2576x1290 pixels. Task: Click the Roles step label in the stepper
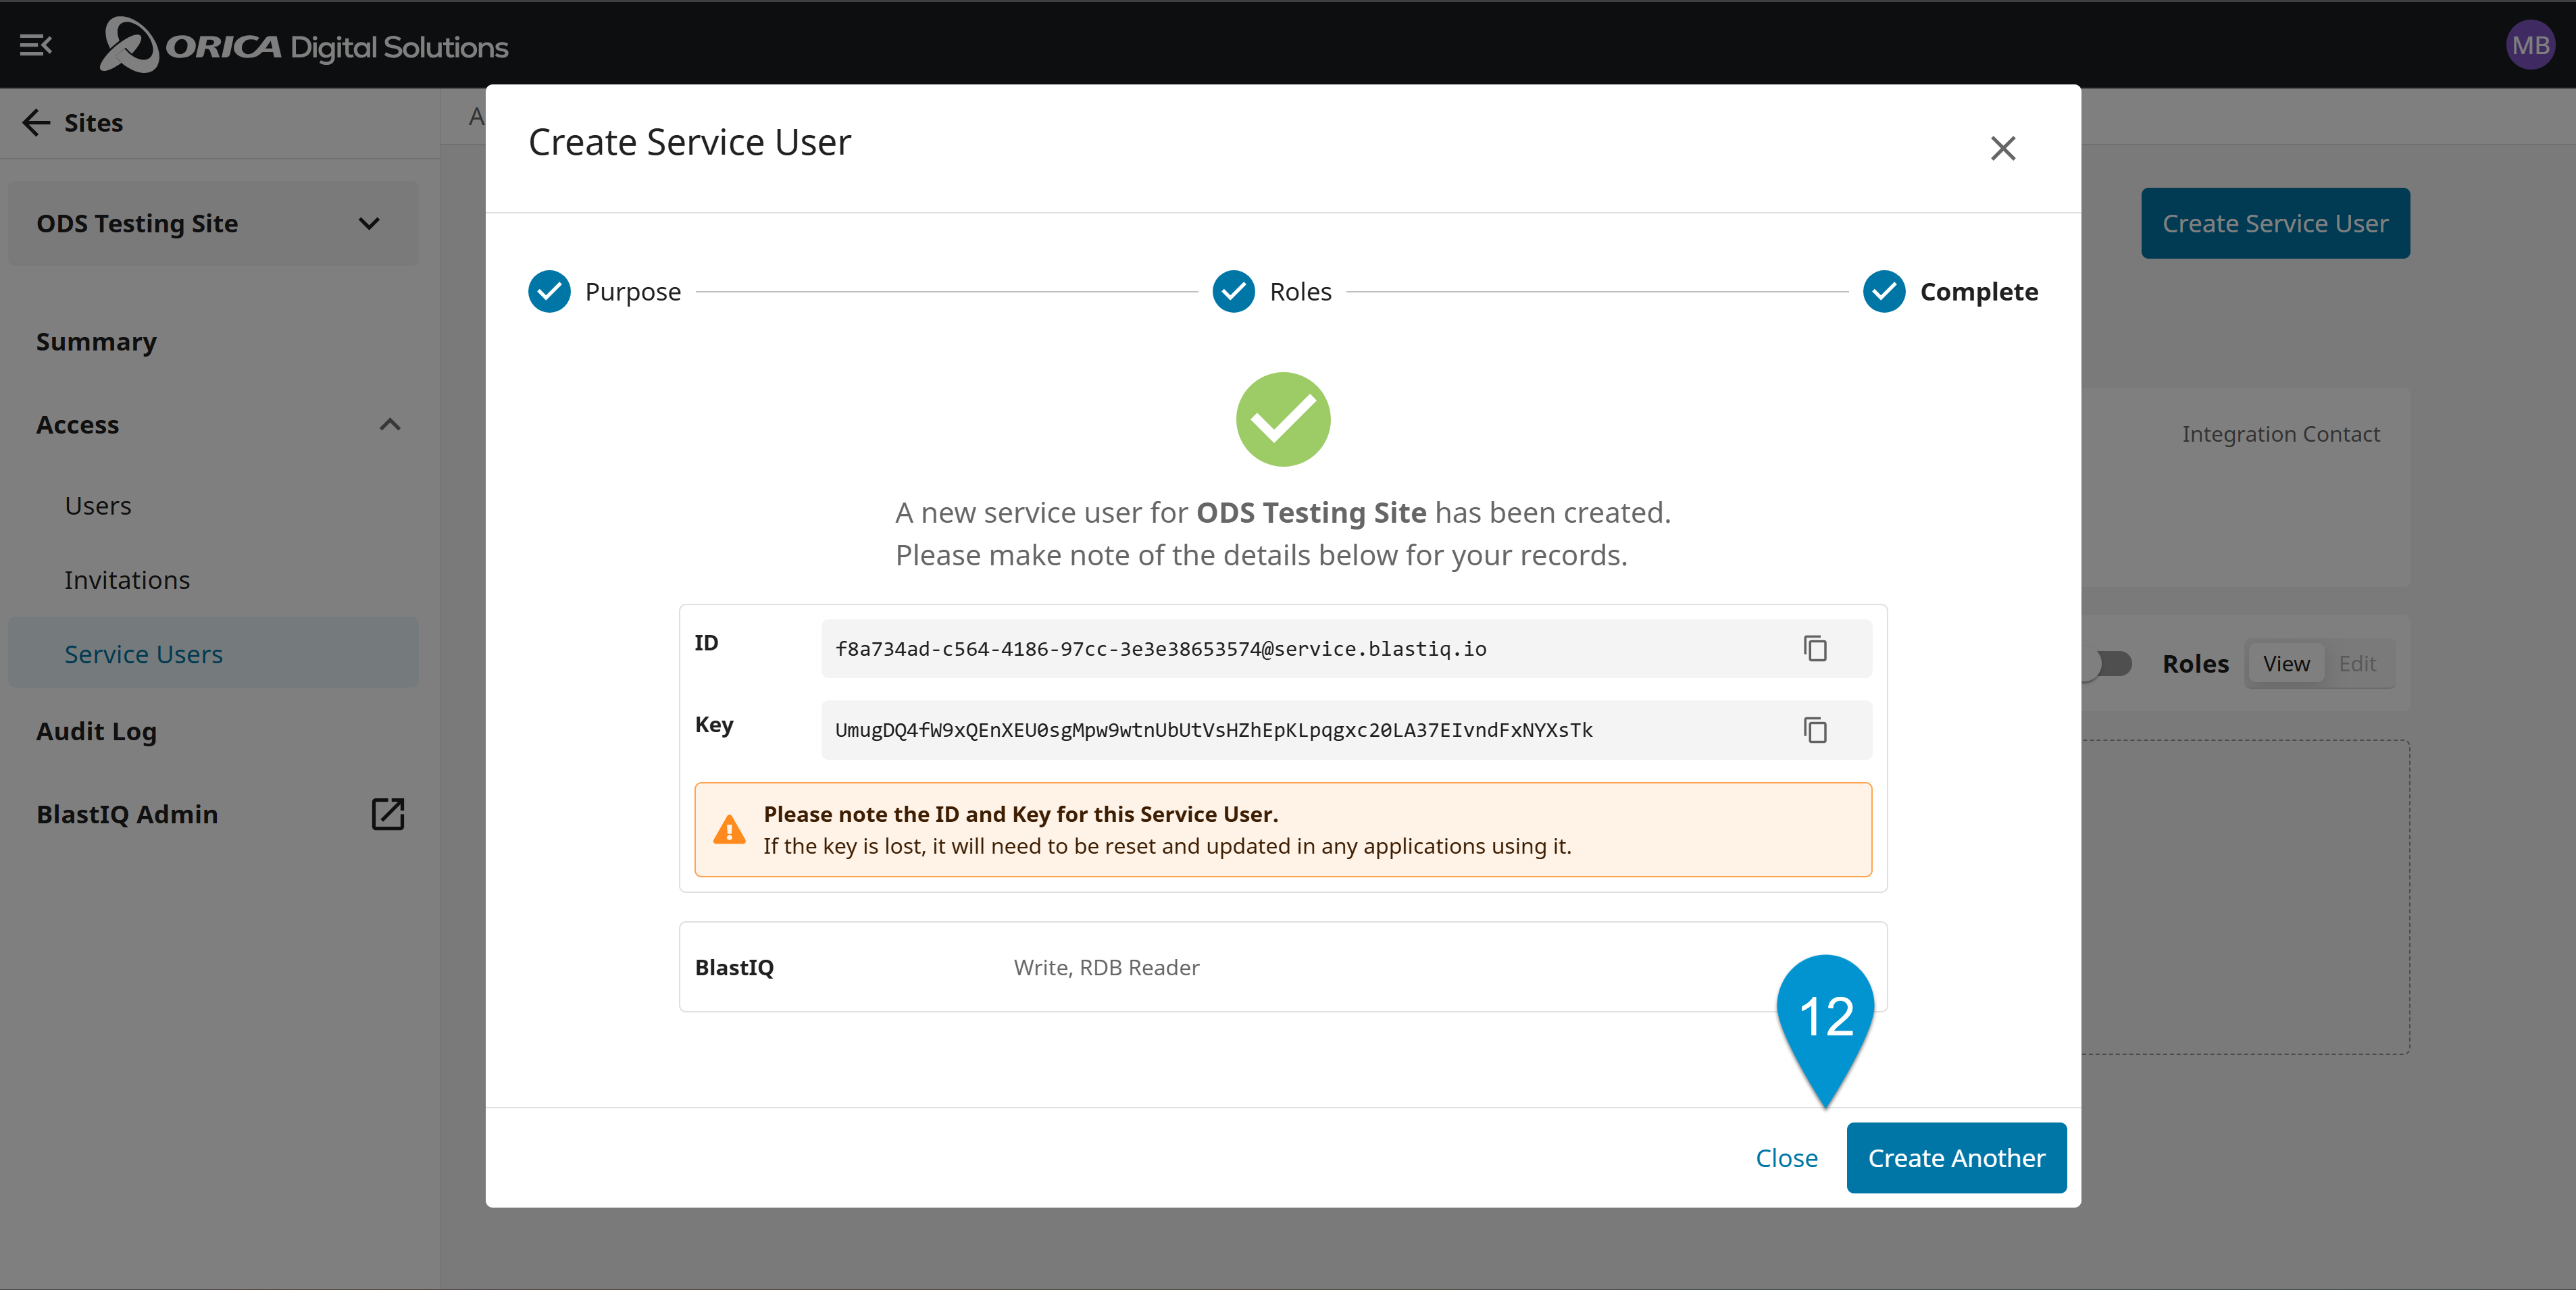1300,291
